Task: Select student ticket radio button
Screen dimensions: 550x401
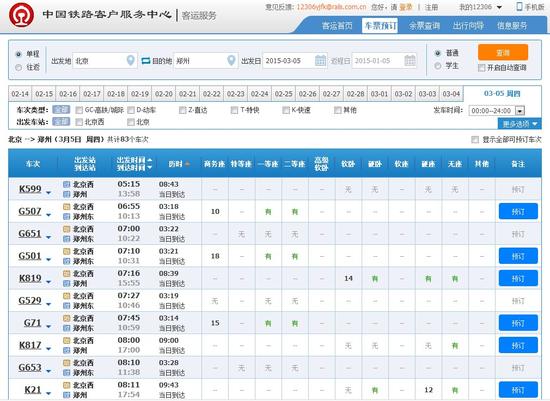Action: point(437,66)
